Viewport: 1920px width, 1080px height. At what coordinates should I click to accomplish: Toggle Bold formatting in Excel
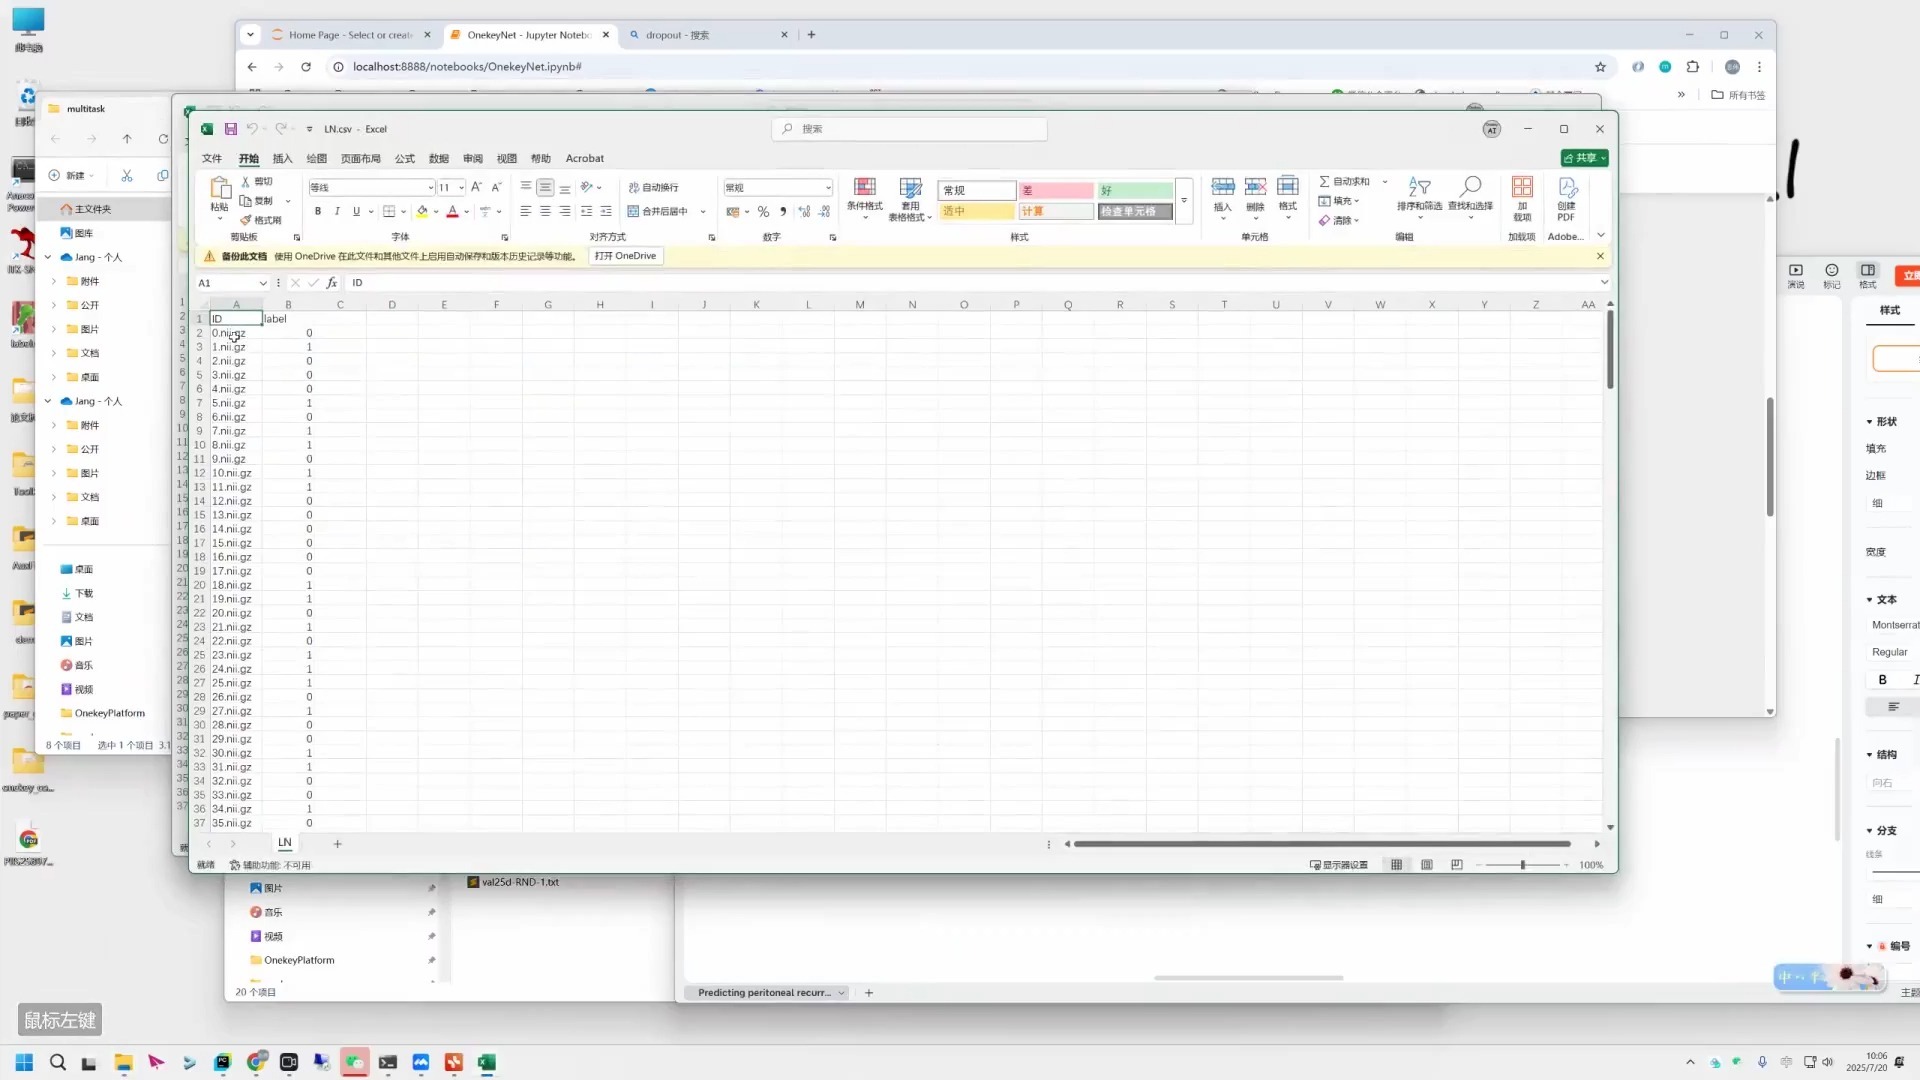(318, 211)
